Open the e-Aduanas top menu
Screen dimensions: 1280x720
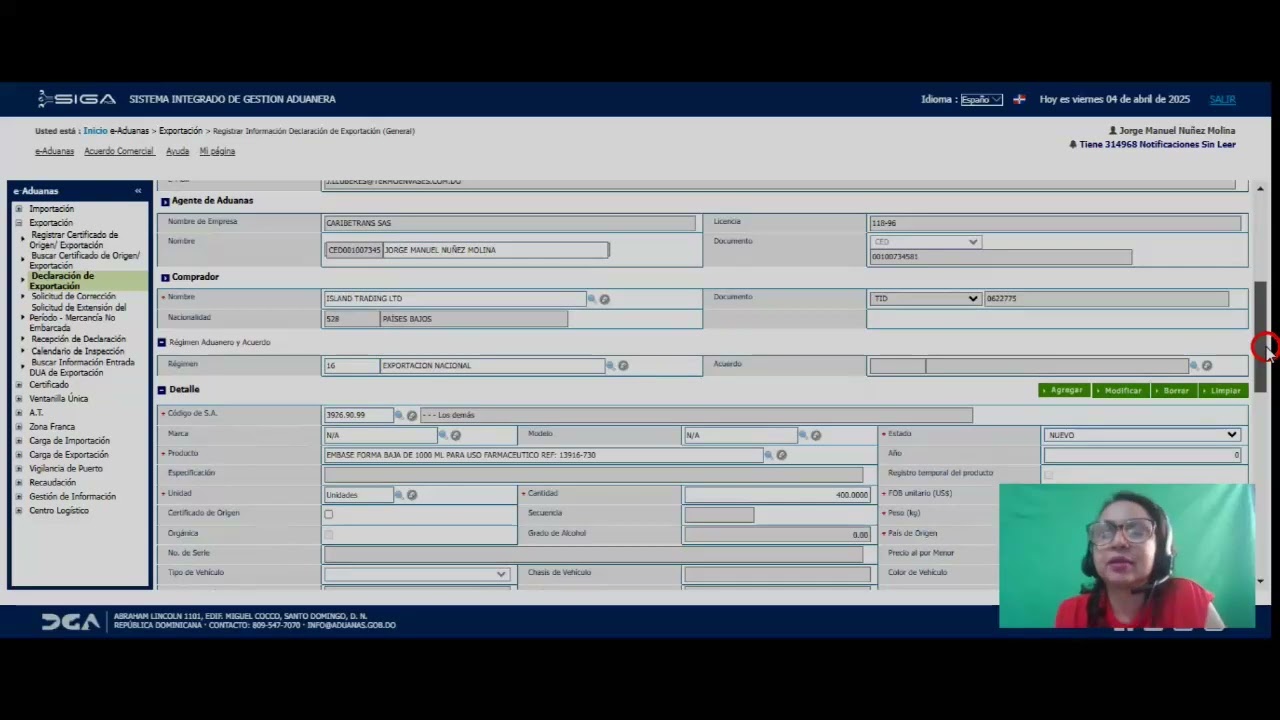point(54,152)
